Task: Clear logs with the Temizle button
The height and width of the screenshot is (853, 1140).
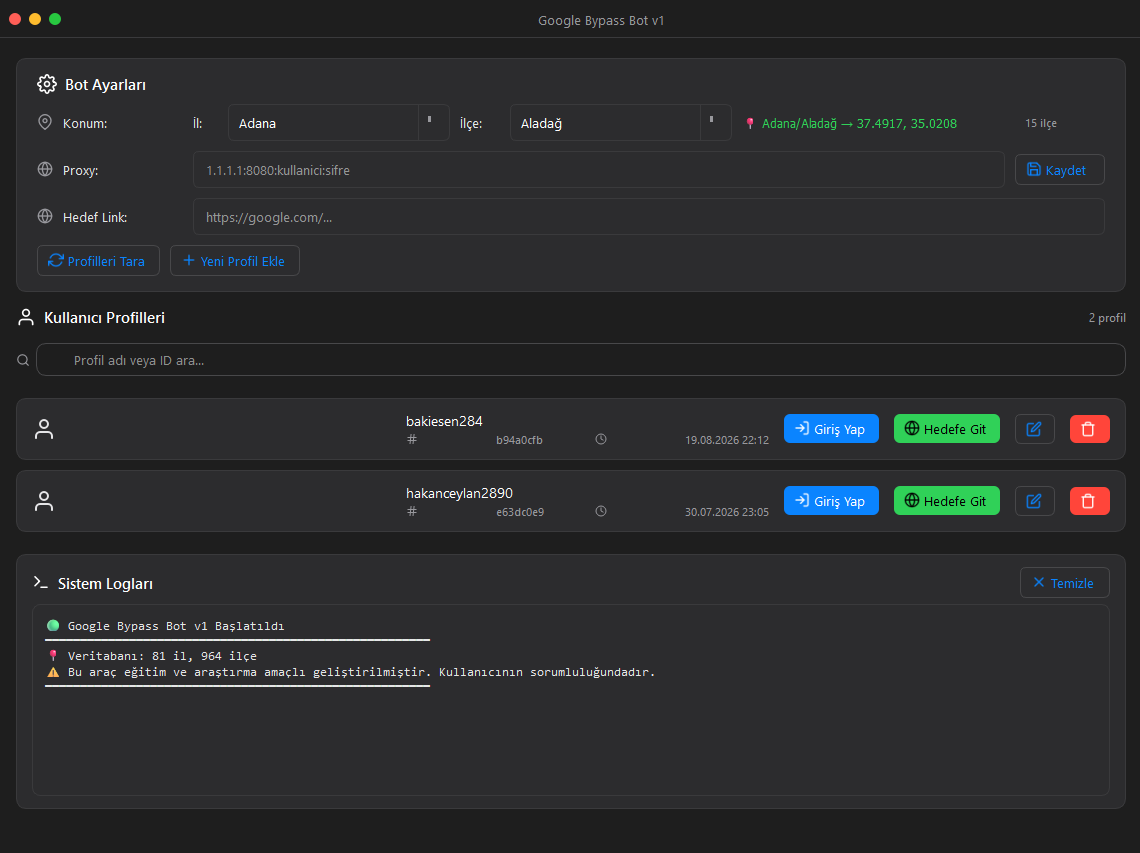Action: coord(1064,582)
